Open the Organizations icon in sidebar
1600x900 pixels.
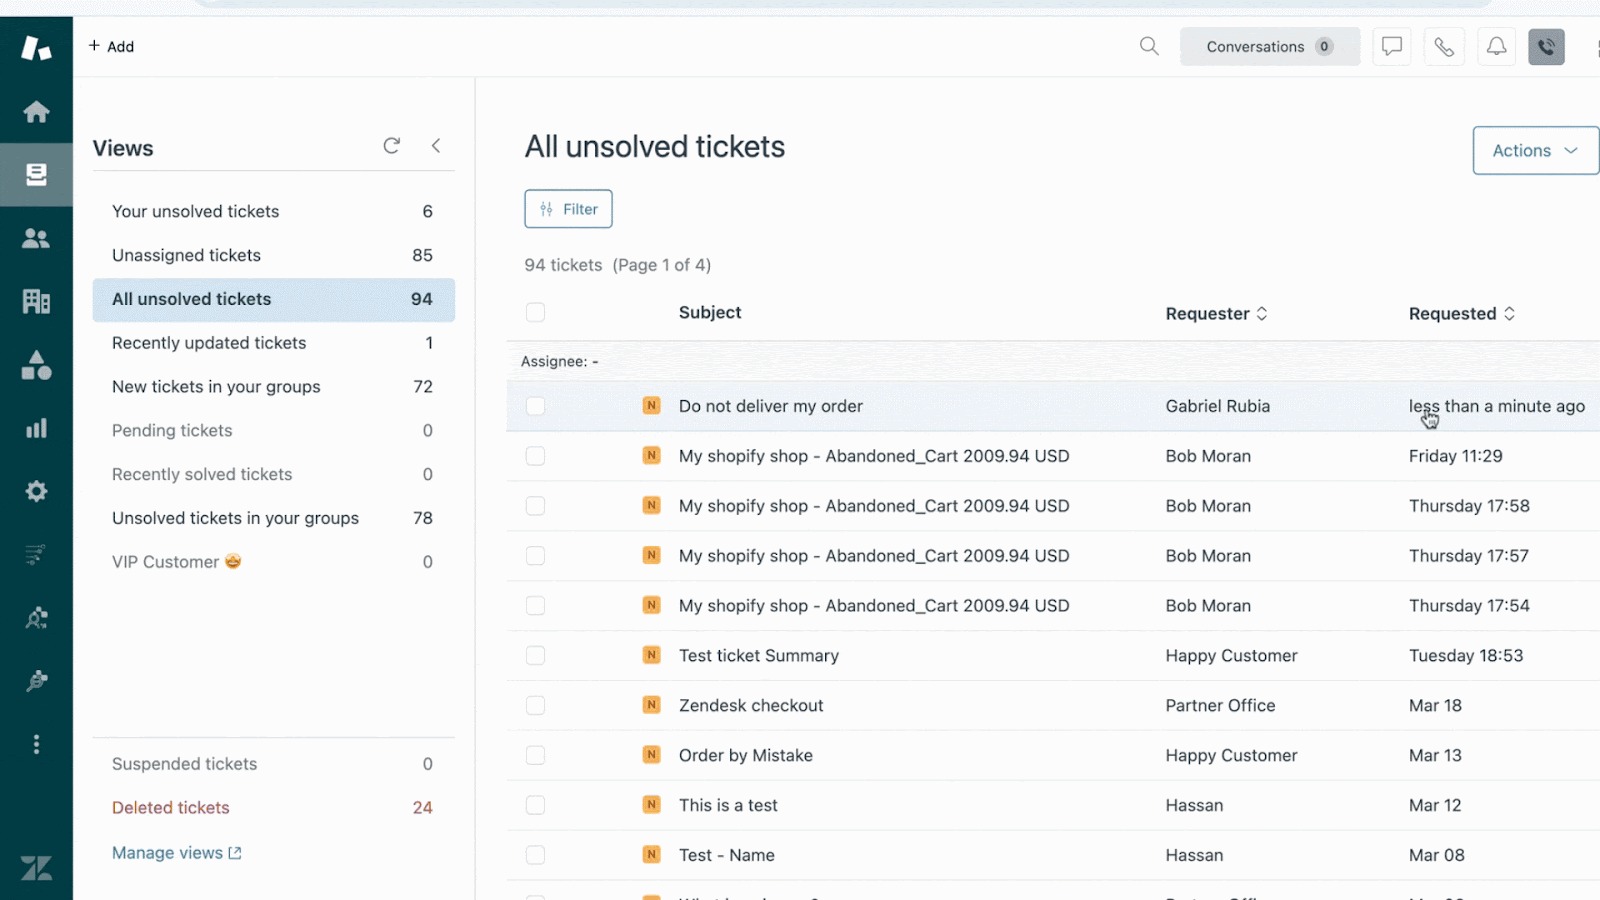click(x=36, y=300)
